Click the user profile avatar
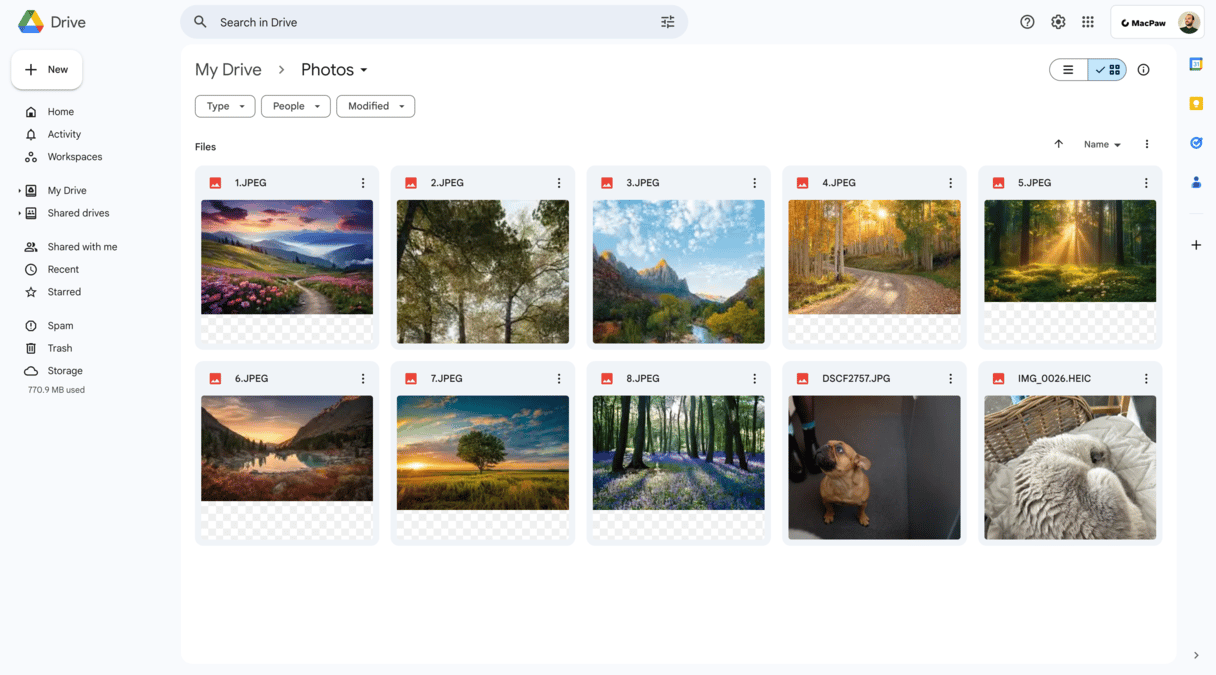 point(1188,22)
